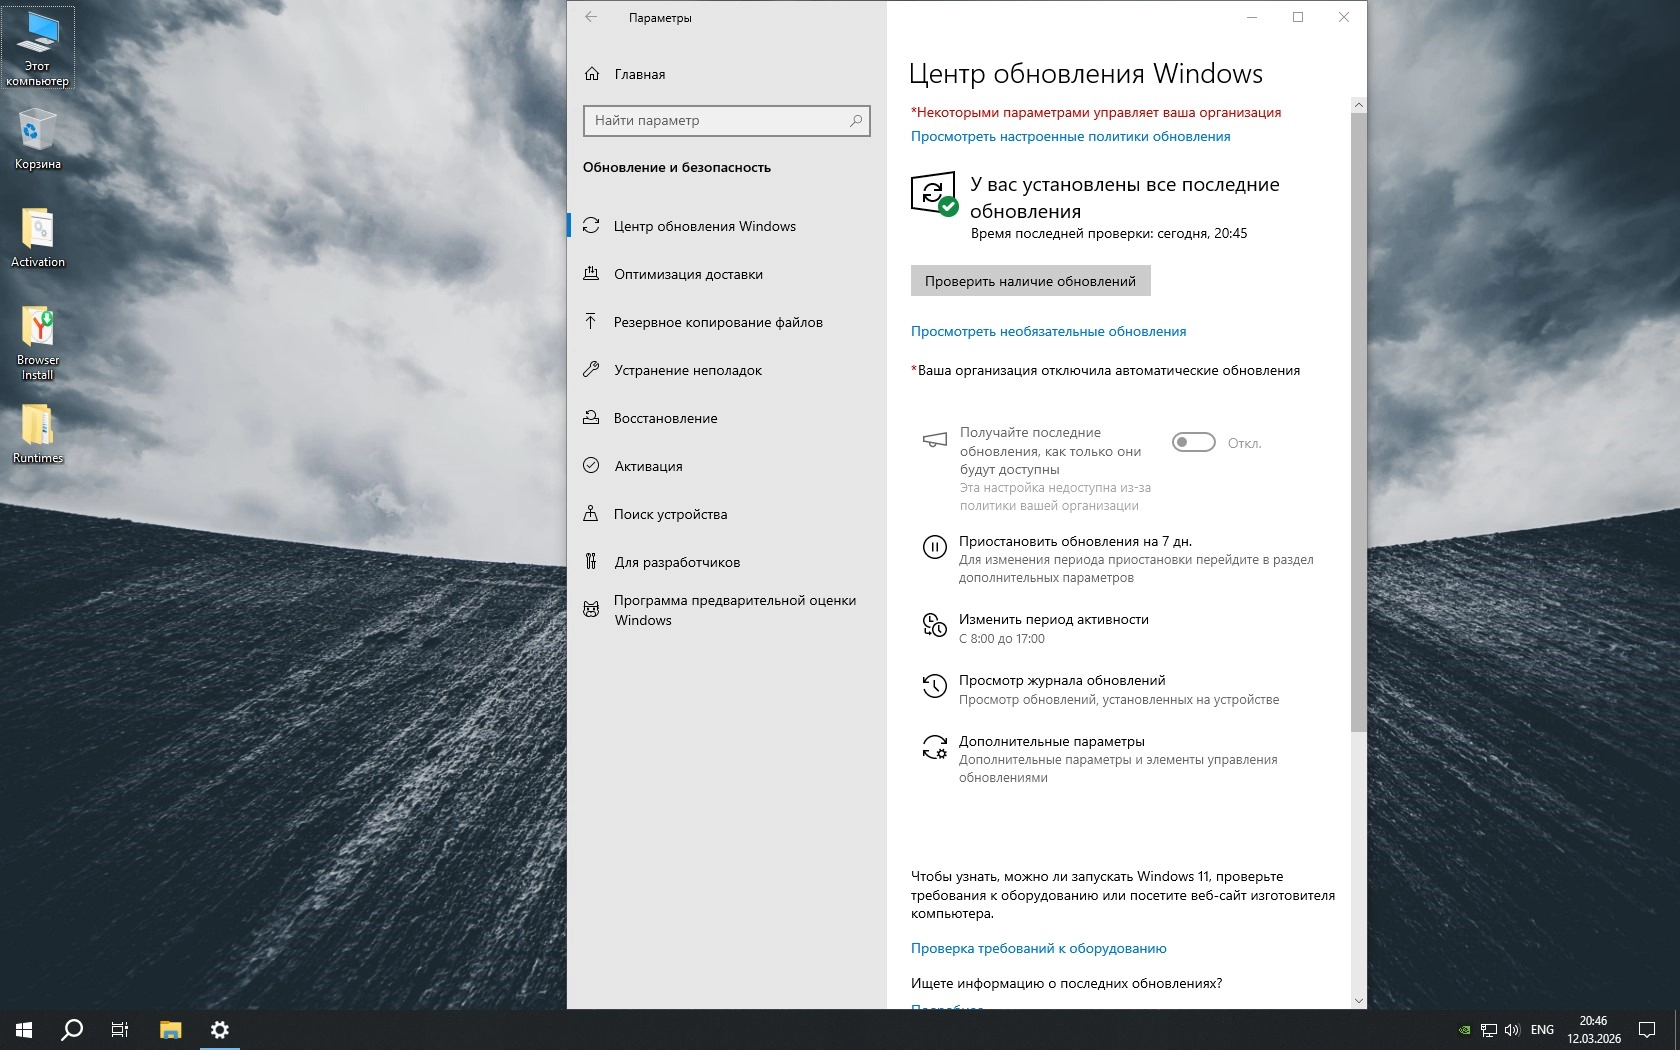Select the Runtimes folder on desktop
The height and width of the screenshot is (1050, 1680).
(x=38, y=434)
